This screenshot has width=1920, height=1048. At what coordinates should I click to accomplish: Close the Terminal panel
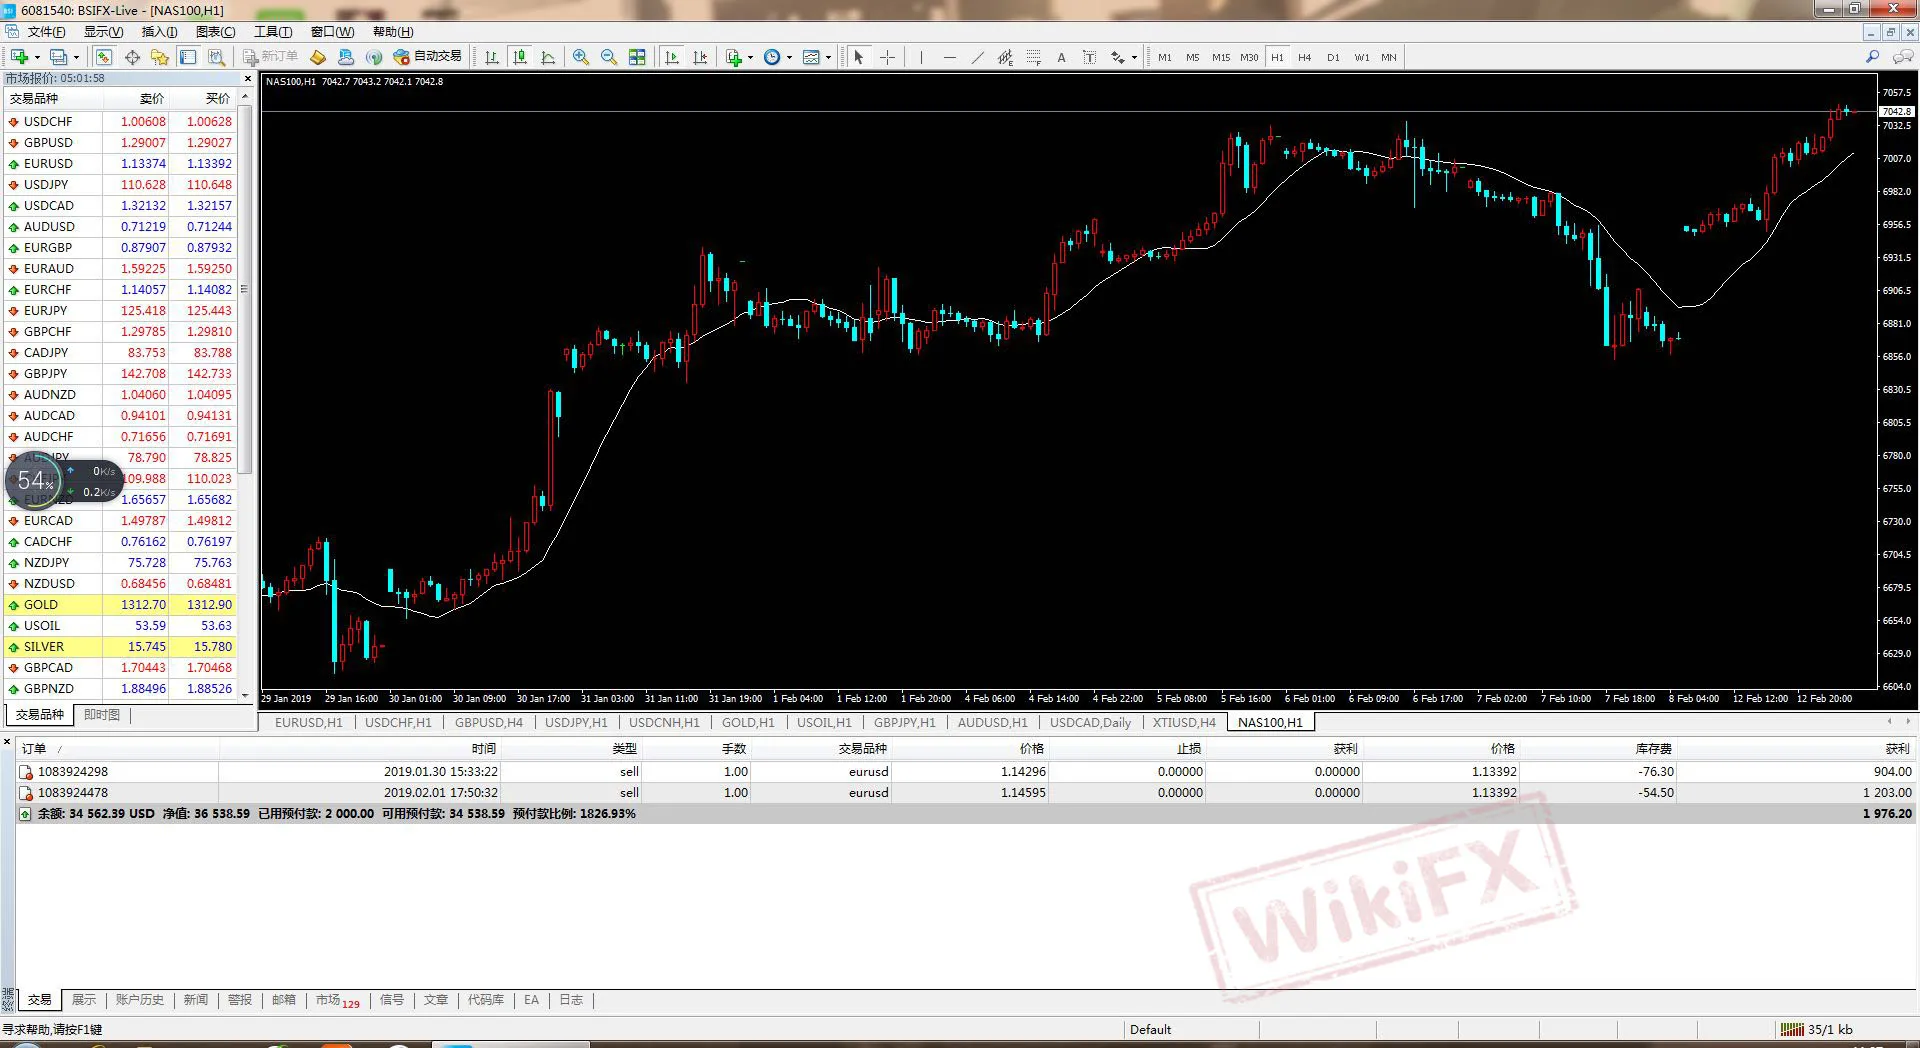[7, 742]
